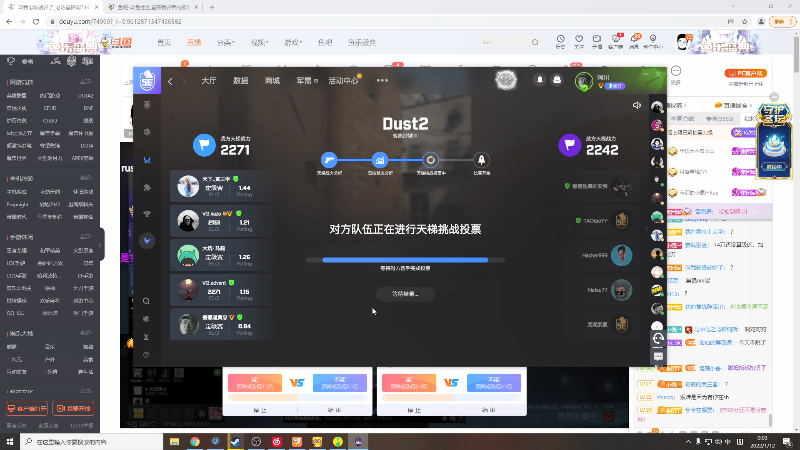Screen dimensions: 800x450
Task: Select Hacker999 opponent avatar
Action: 621,255
